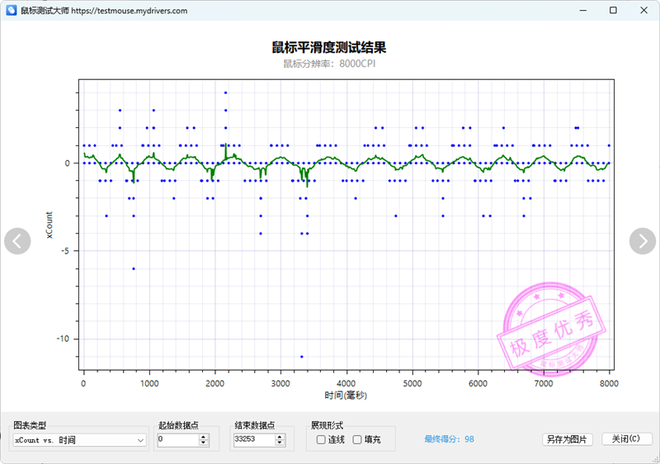Screen dimensions: 660x464
Task: Increase 结束数据点 with up arrow
Action: pos(281,436)
